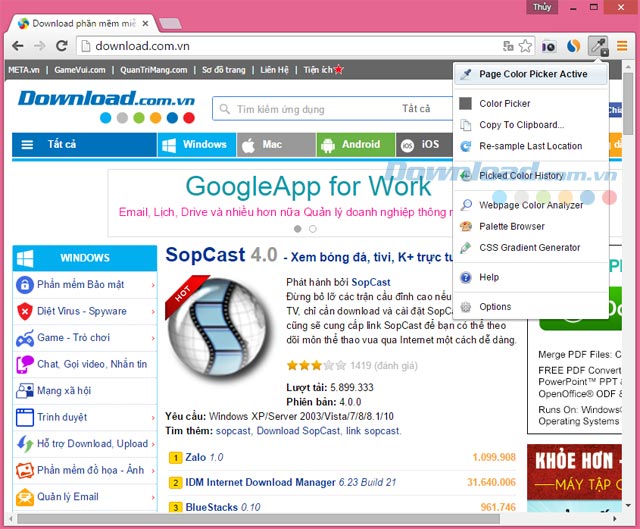640x529 pixels.
Task: Toggle Page Color Picker Active option
Action: pyautogui.click(x=532, y=74)
